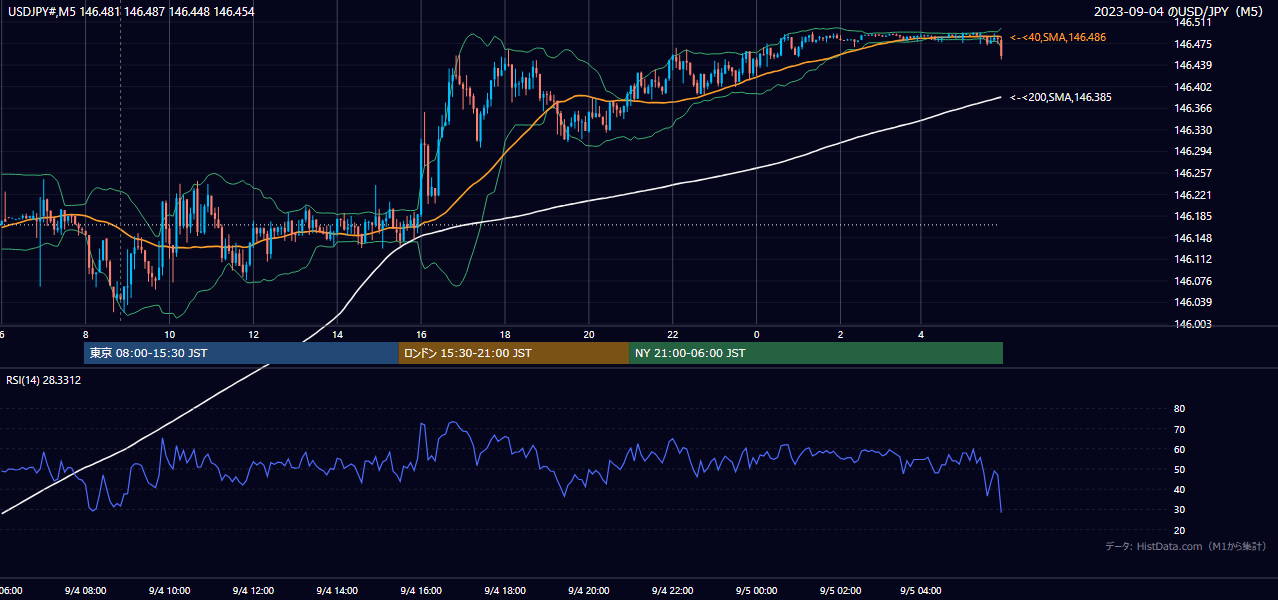Image resolution: width=1278 pixels, height=600 pixels.
Task: Click the bottom time label 9/4 20:00
Action: coord(589,590)
